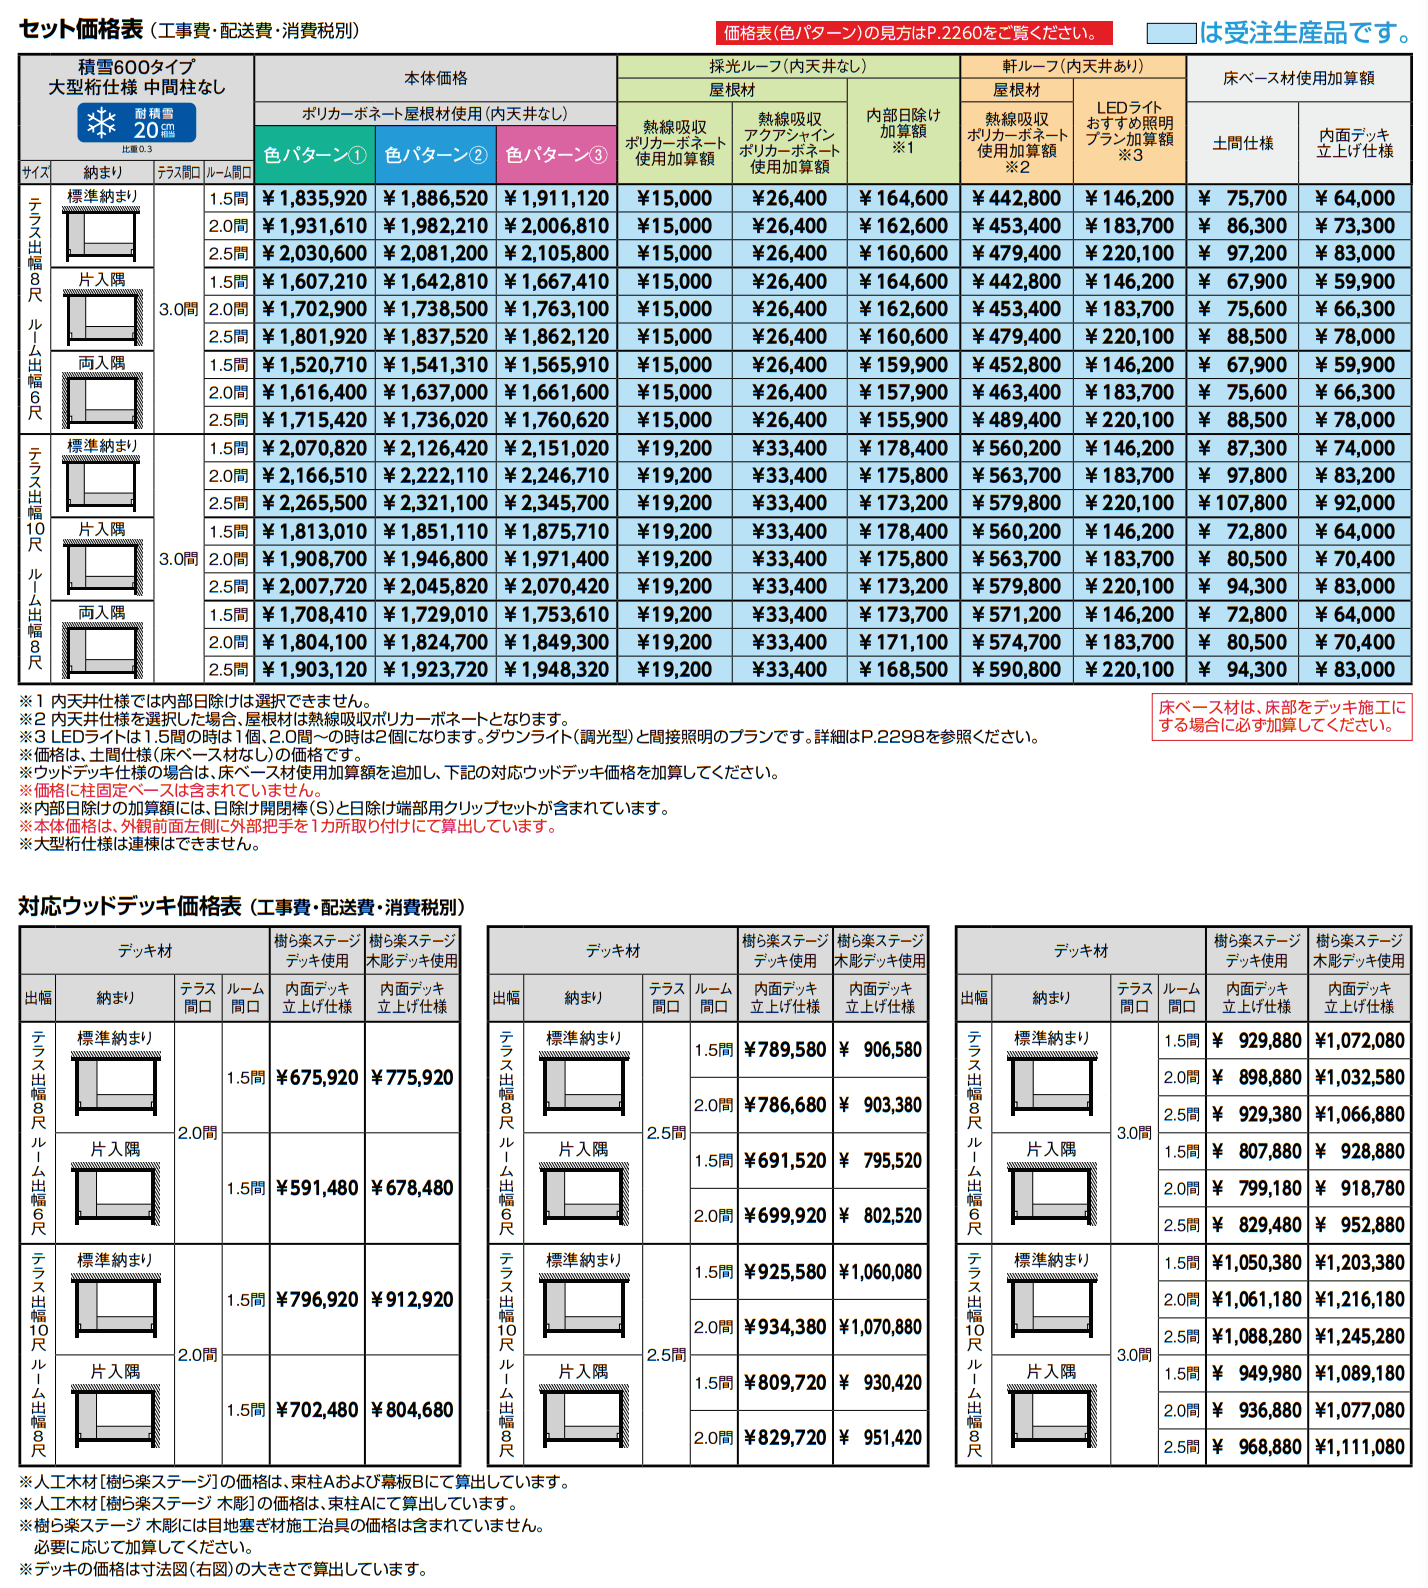Select the 採光ルーフ(内天井なし) header
This screenshot has width=1428, height=1588.
788,66
